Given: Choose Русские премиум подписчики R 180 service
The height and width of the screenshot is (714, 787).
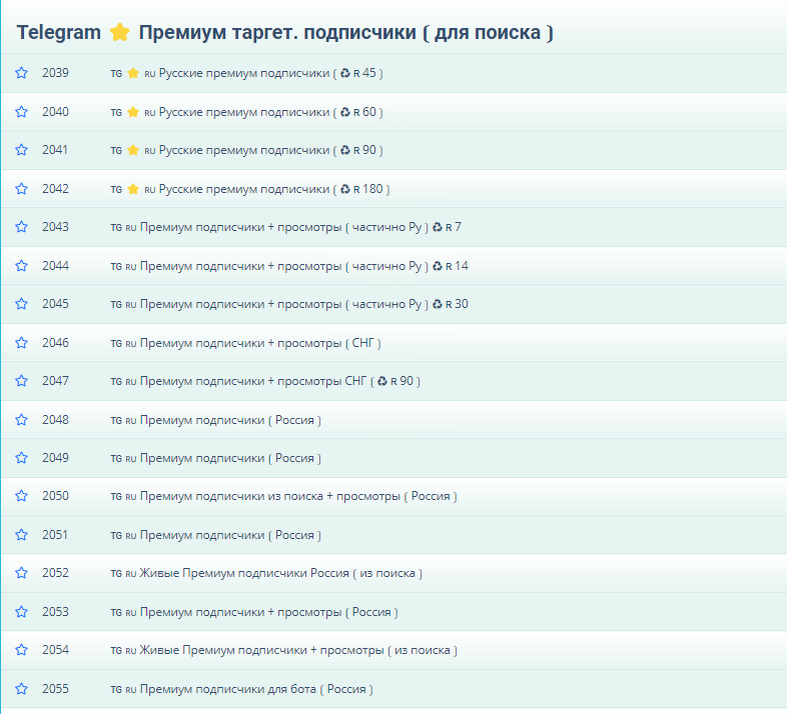Looking at the screenshot, I should 250,189.
